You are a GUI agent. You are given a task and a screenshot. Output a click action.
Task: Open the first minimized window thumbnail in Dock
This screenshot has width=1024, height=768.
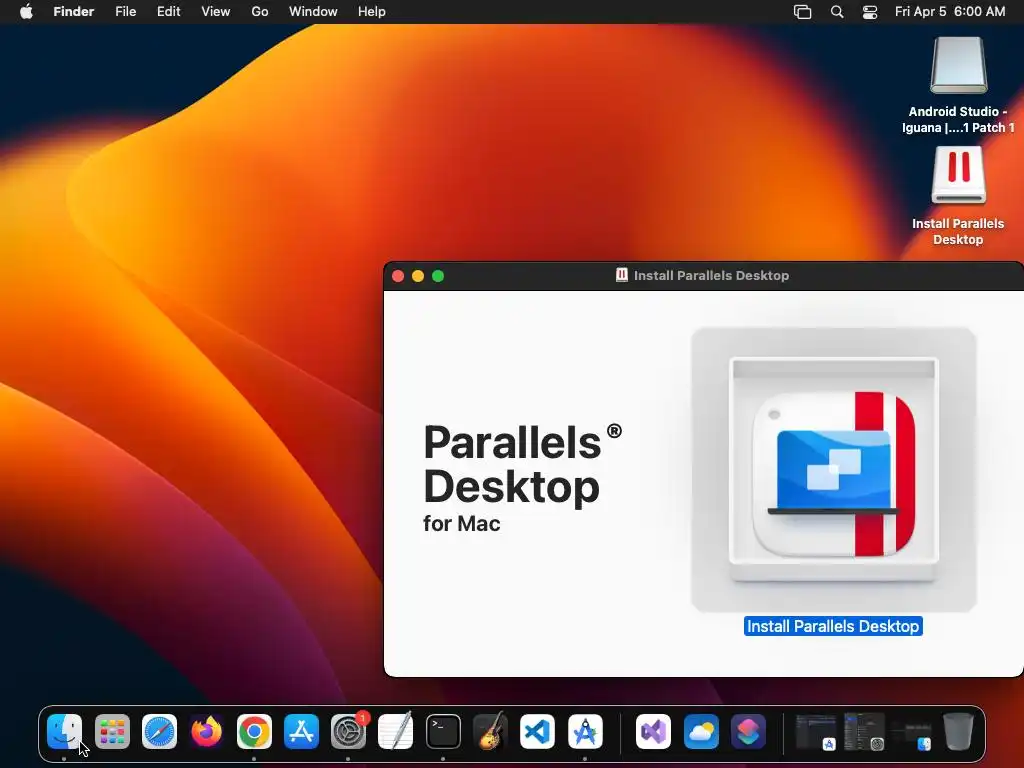[x=816, y=732]
